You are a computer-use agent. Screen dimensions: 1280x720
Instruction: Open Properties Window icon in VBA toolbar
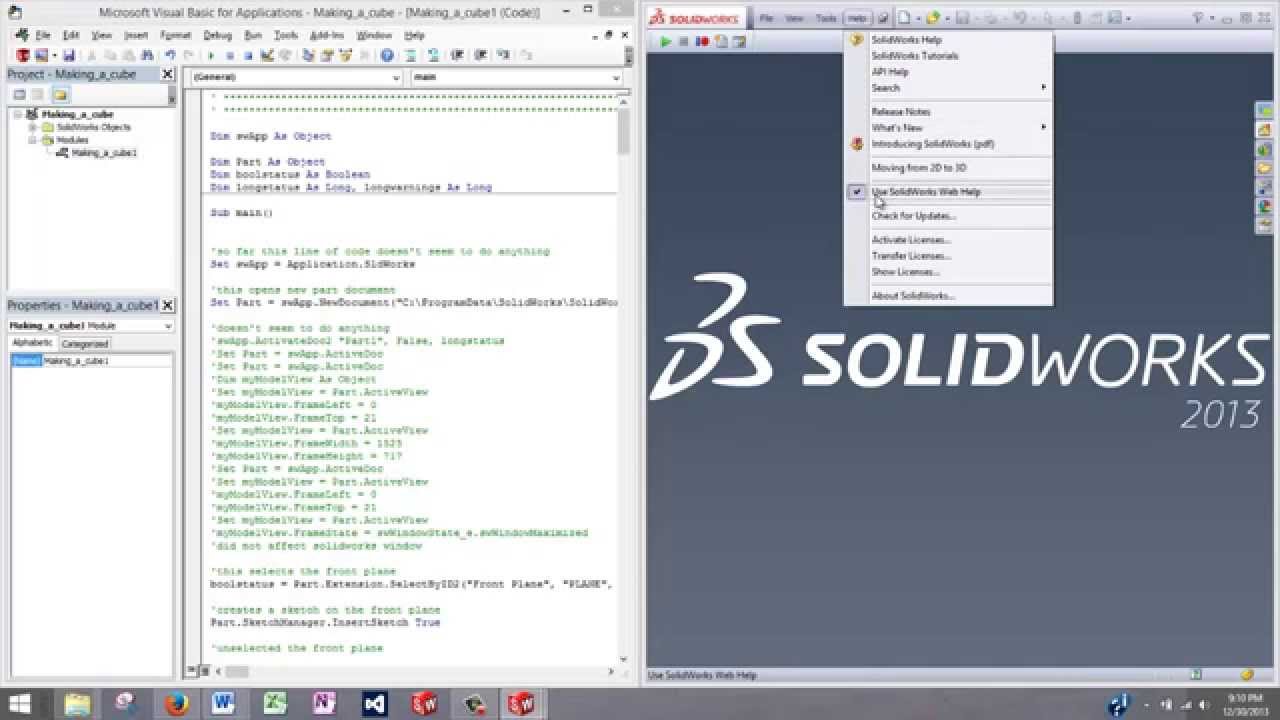pyautogui.click(x=327, y=55)
